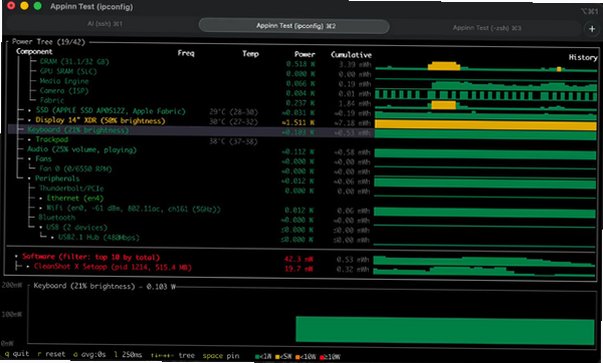Click the 200mW axis label
The width and height of the screenshot is (603, 363).
click(11, 285)
